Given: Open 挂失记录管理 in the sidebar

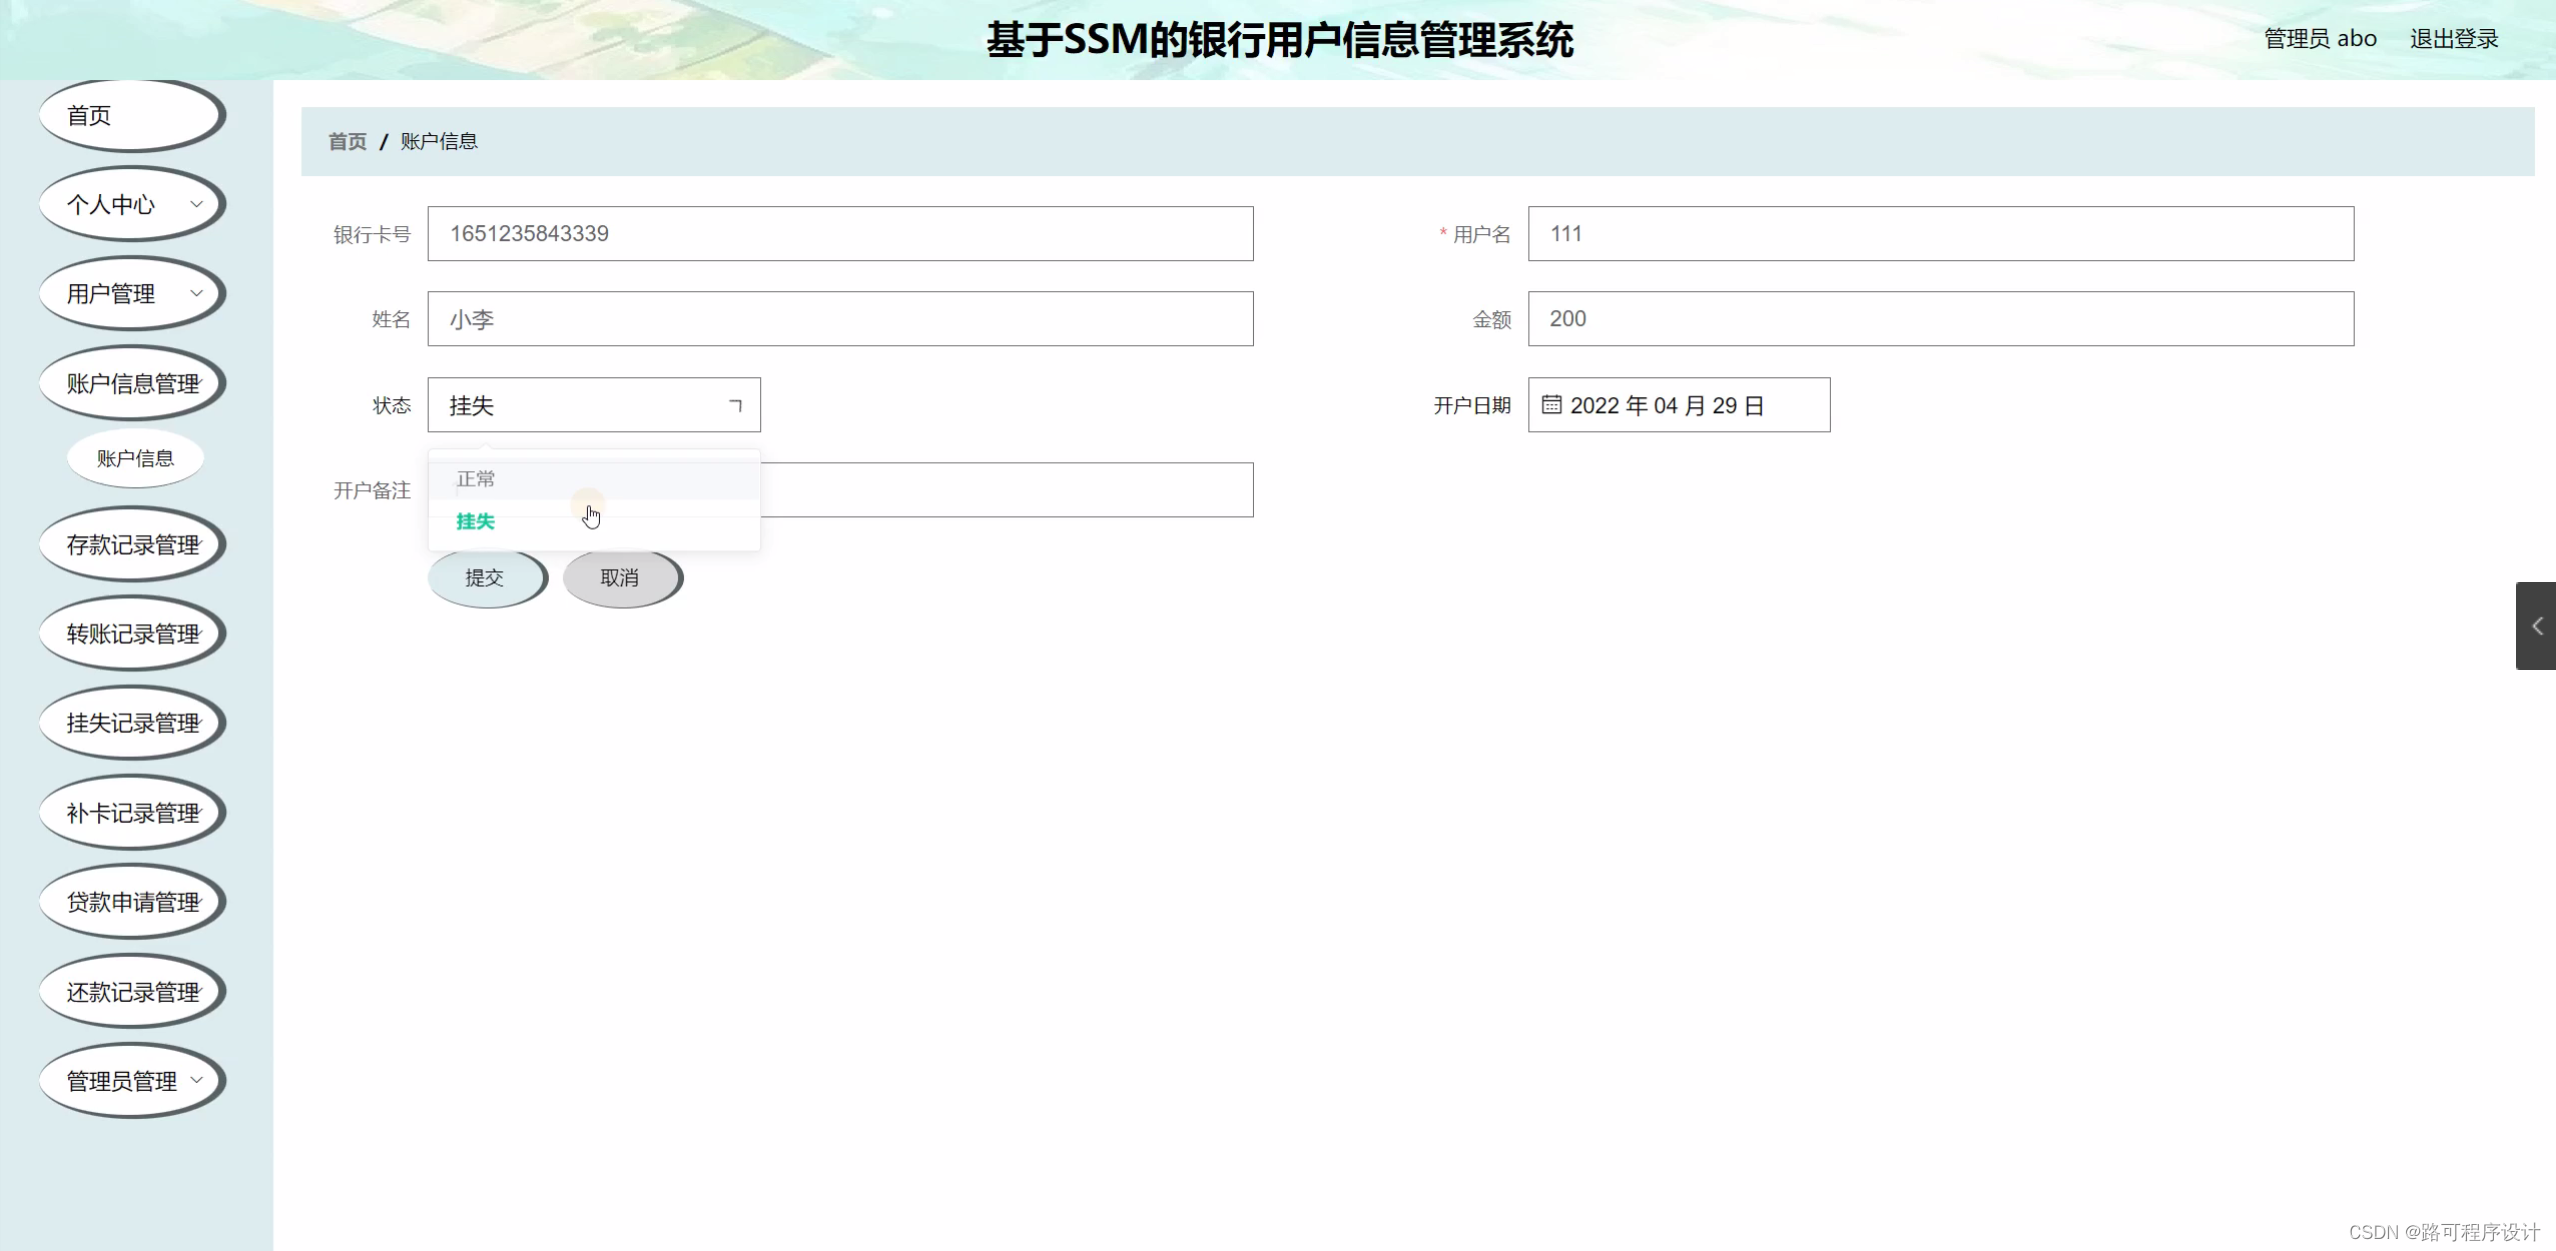Looking at the screenshot, I should pyautogui.click(x=132, y=722).
